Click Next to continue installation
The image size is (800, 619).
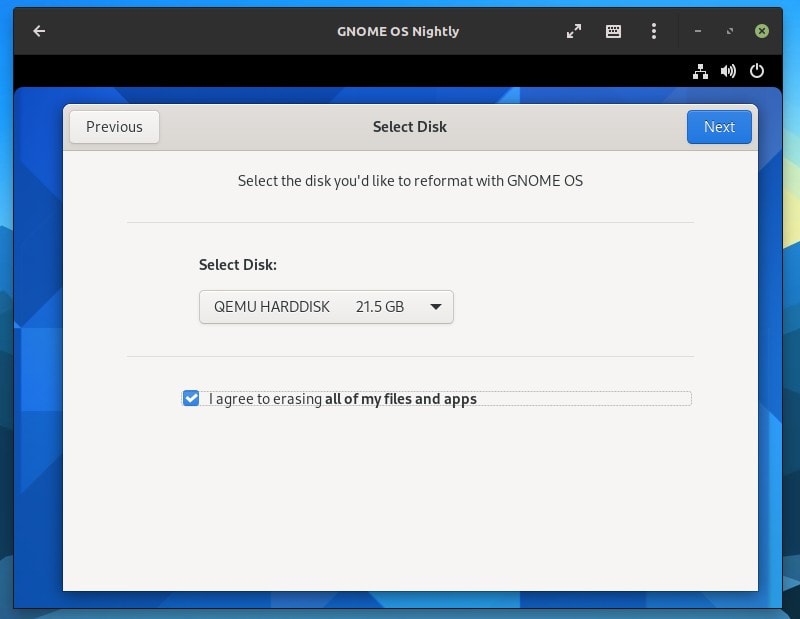click(x=719, y=127)
